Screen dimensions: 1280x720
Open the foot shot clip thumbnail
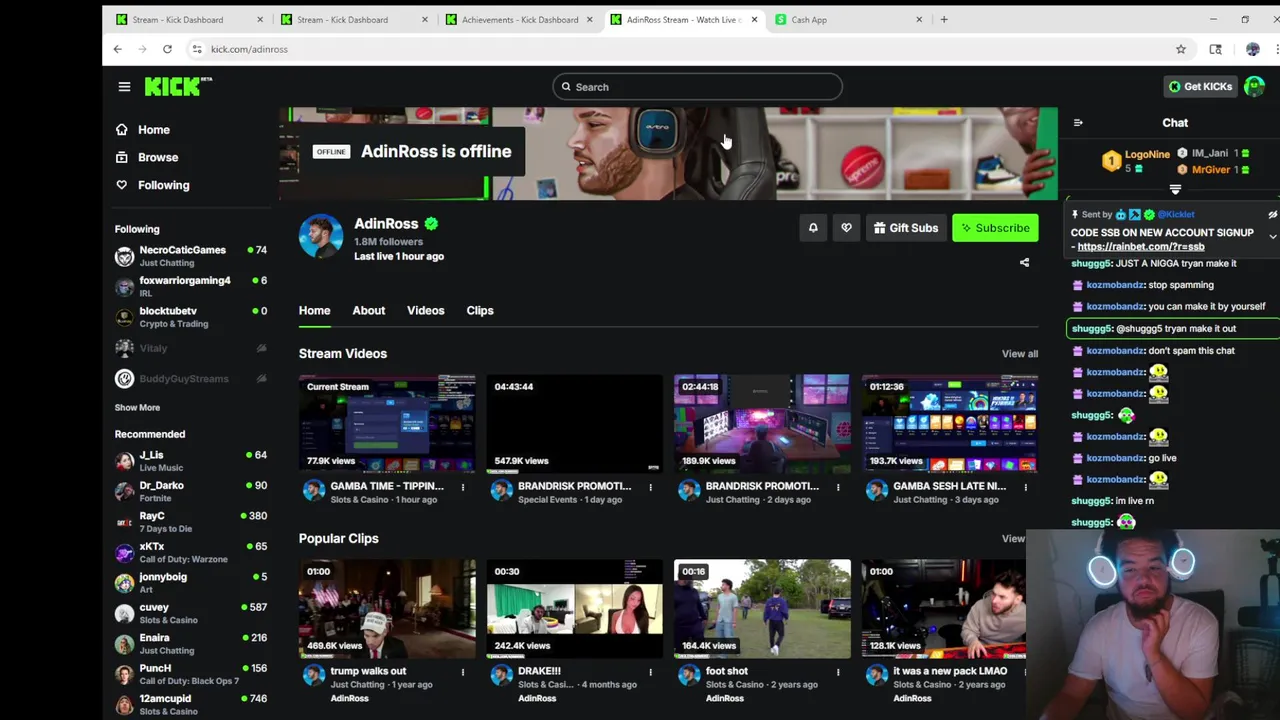point(762,608)
